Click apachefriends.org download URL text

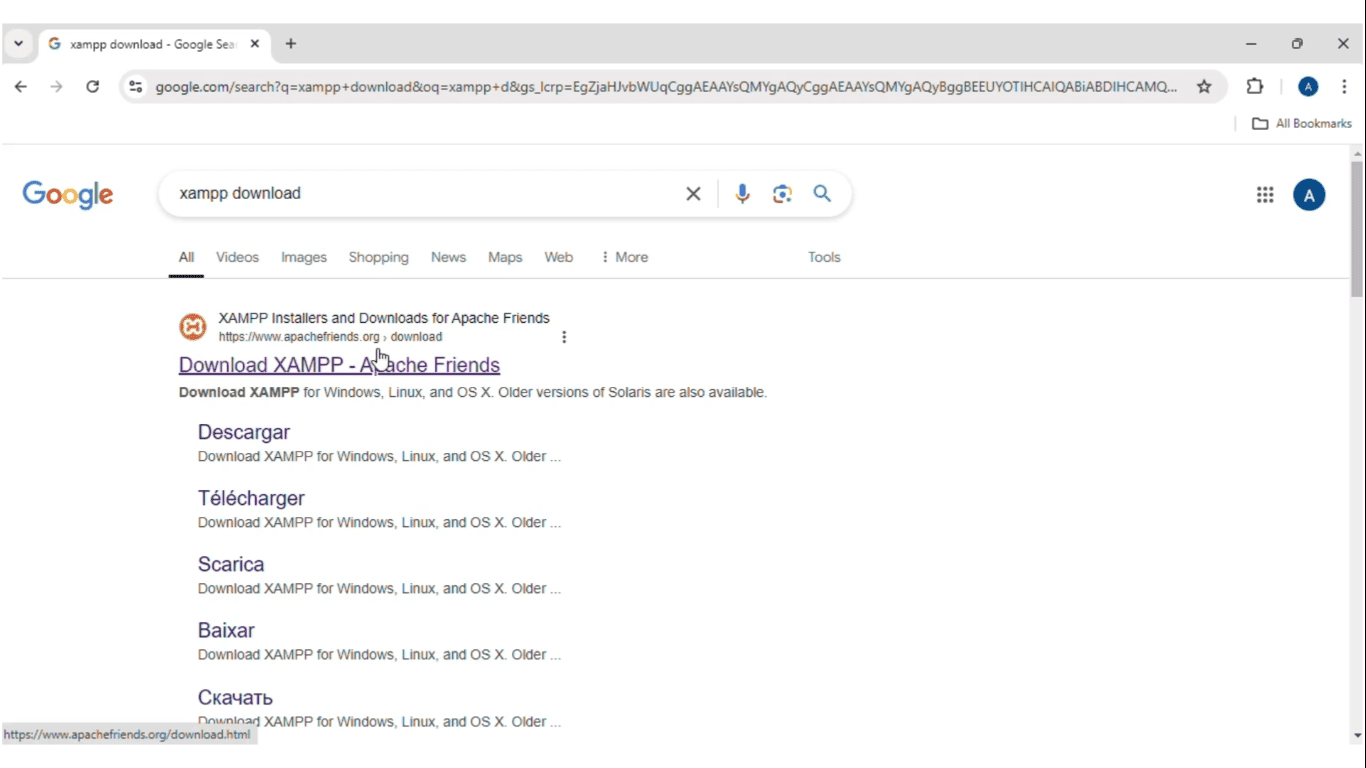click(330, 337)
